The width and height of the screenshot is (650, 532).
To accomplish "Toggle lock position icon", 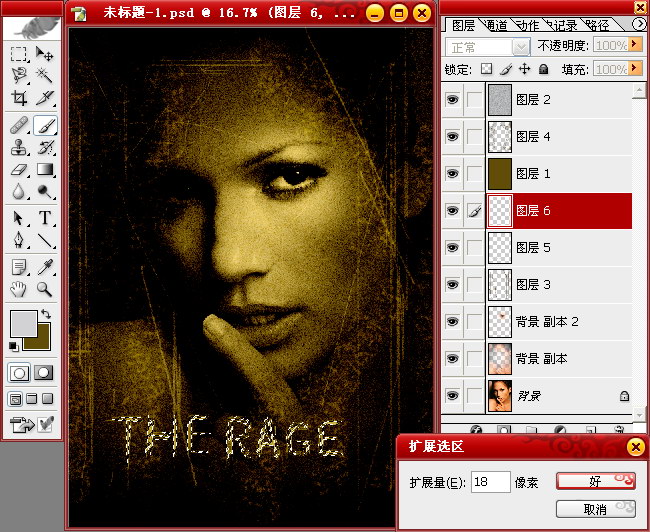I will (x=524, y=69).
